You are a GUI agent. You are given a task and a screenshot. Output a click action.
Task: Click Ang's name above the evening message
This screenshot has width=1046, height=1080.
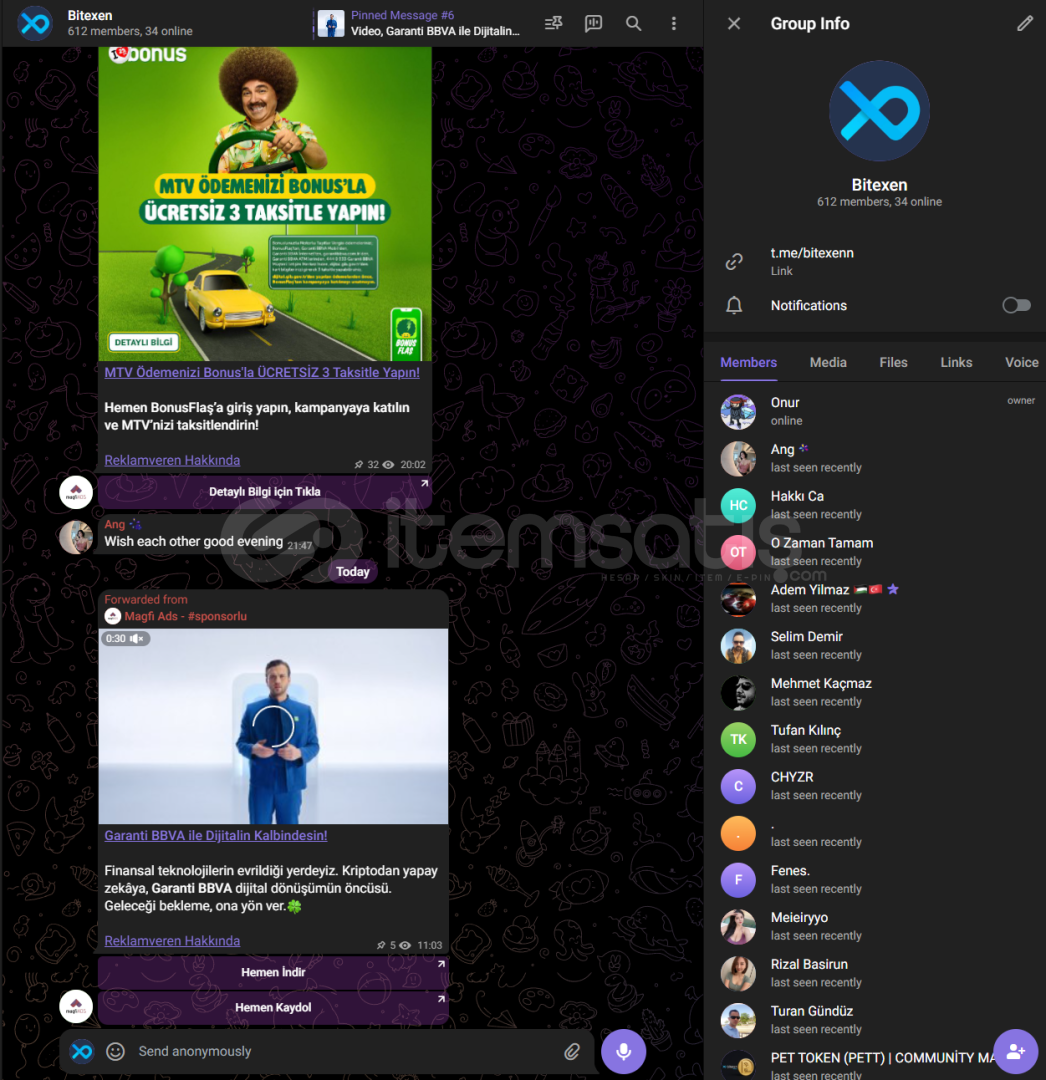[114, 524]
